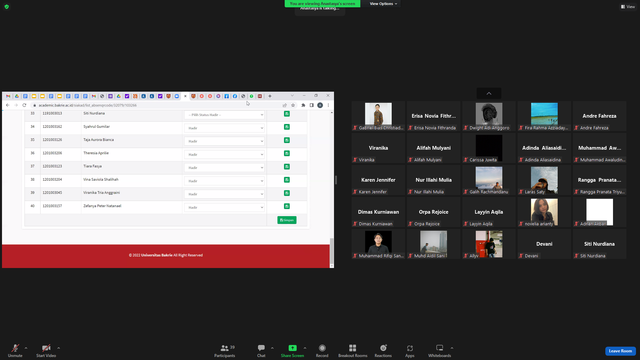Open a new browser tab with plus
The width and height of the screenshot is (640, 360).
tap(270, 96)
